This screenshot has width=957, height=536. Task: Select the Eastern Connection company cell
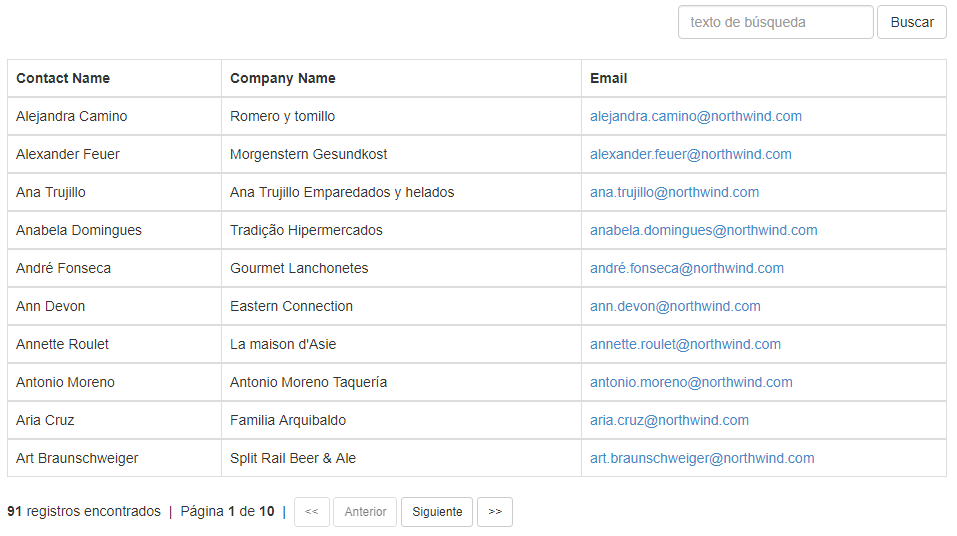401,306
